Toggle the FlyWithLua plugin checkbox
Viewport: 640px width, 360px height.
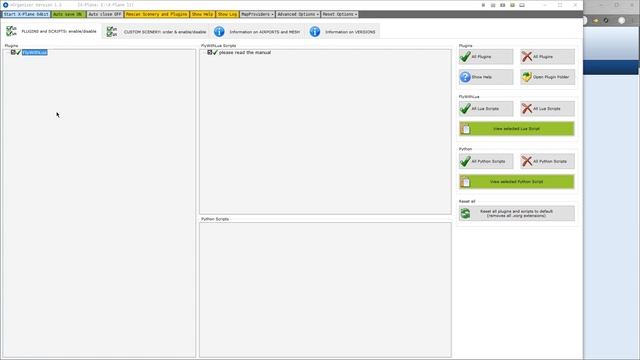pos(13,52)
